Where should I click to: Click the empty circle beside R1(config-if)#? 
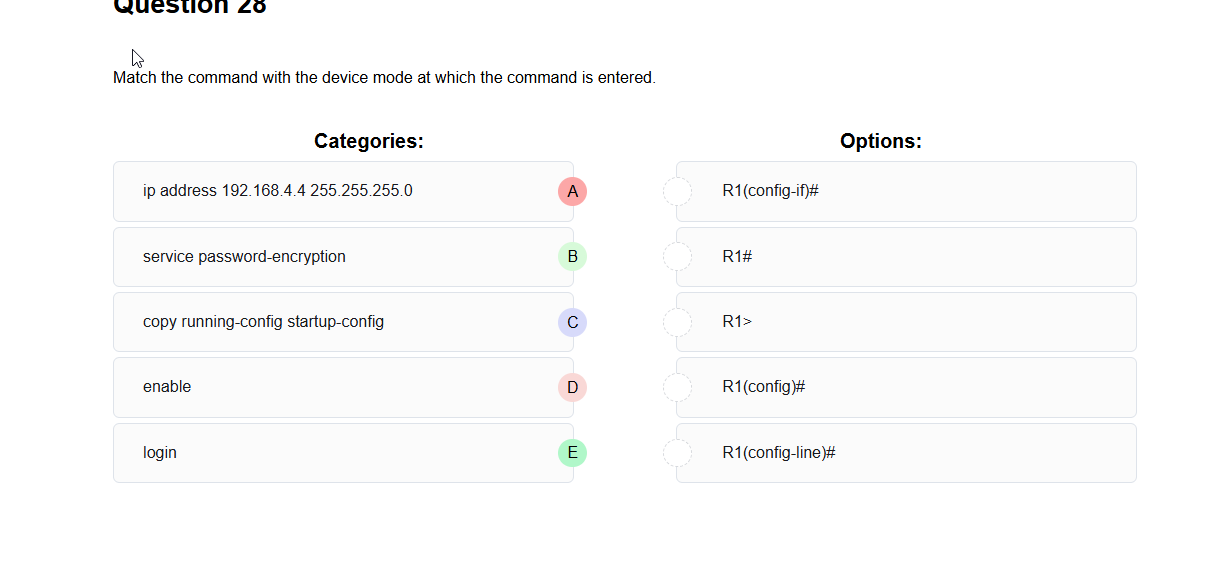[x=677, y=191]
